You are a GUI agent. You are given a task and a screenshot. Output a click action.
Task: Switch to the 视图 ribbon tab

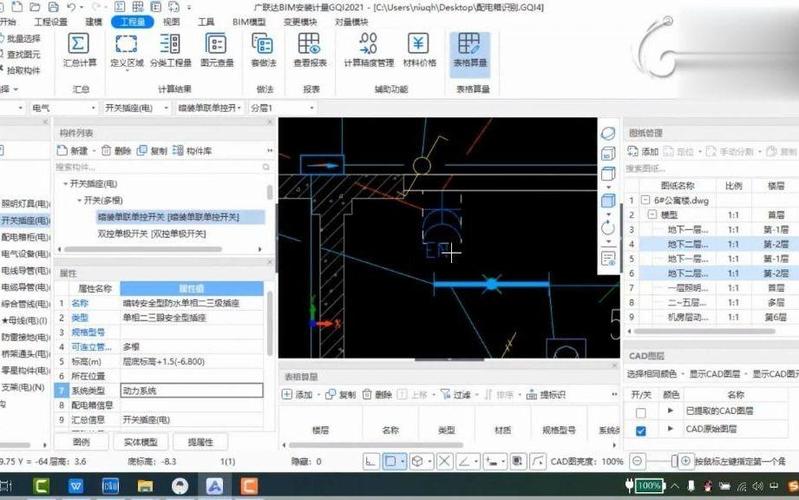(x=171, y=22)
